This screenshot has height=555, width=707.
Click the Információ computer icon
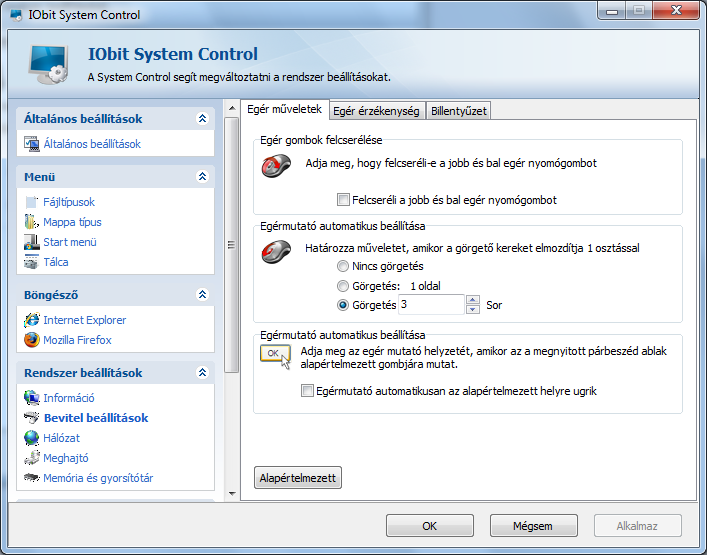[x=32, y=398]
